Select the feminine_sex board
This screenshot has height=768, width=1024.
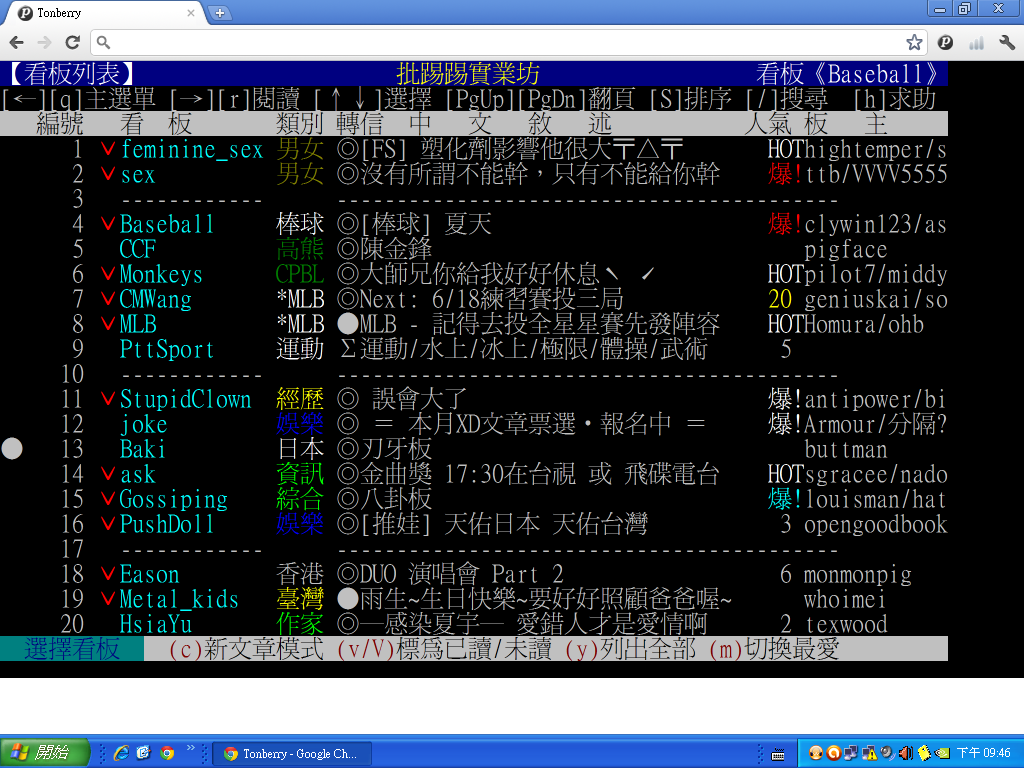click(x=191, y=150)
